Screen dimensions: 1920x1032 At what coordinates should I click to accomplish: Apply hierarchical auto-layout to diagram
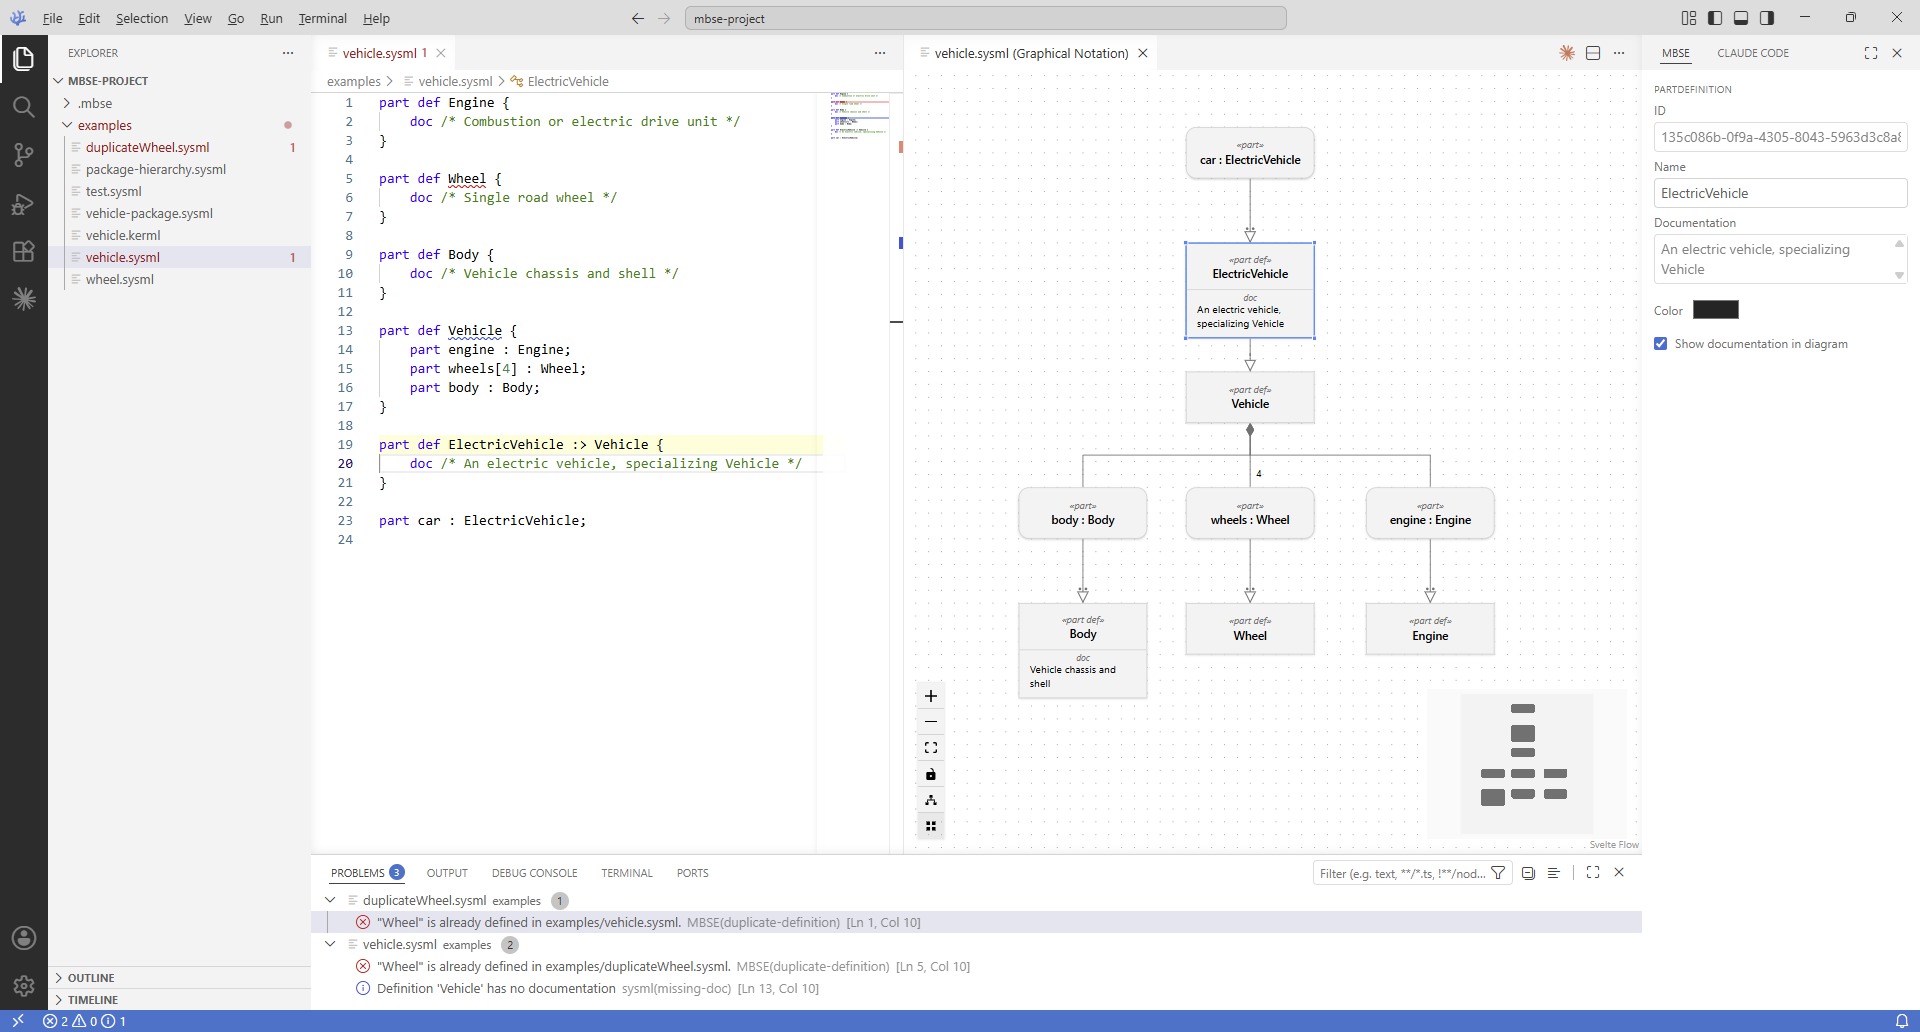[x=931, y=800]
